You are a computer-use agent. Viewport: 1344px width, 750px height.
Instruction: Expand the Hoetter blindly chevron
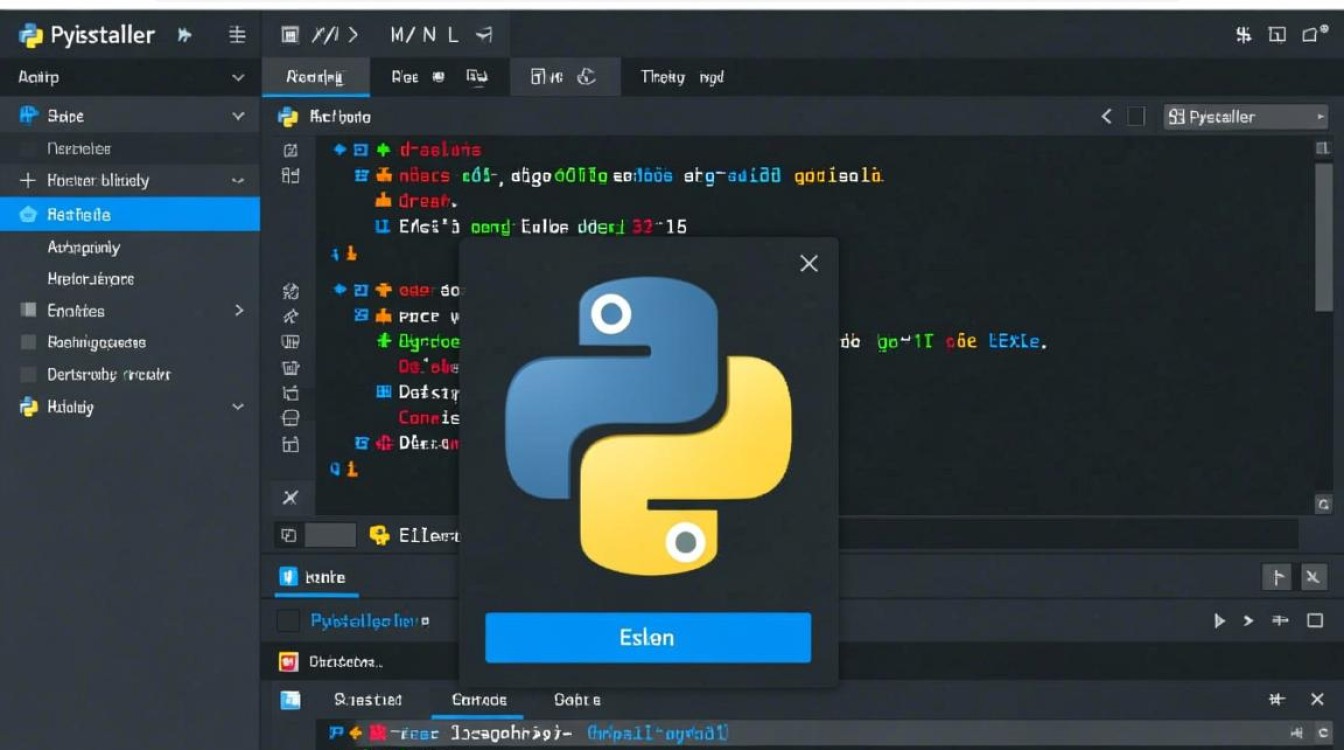(238, 181)
